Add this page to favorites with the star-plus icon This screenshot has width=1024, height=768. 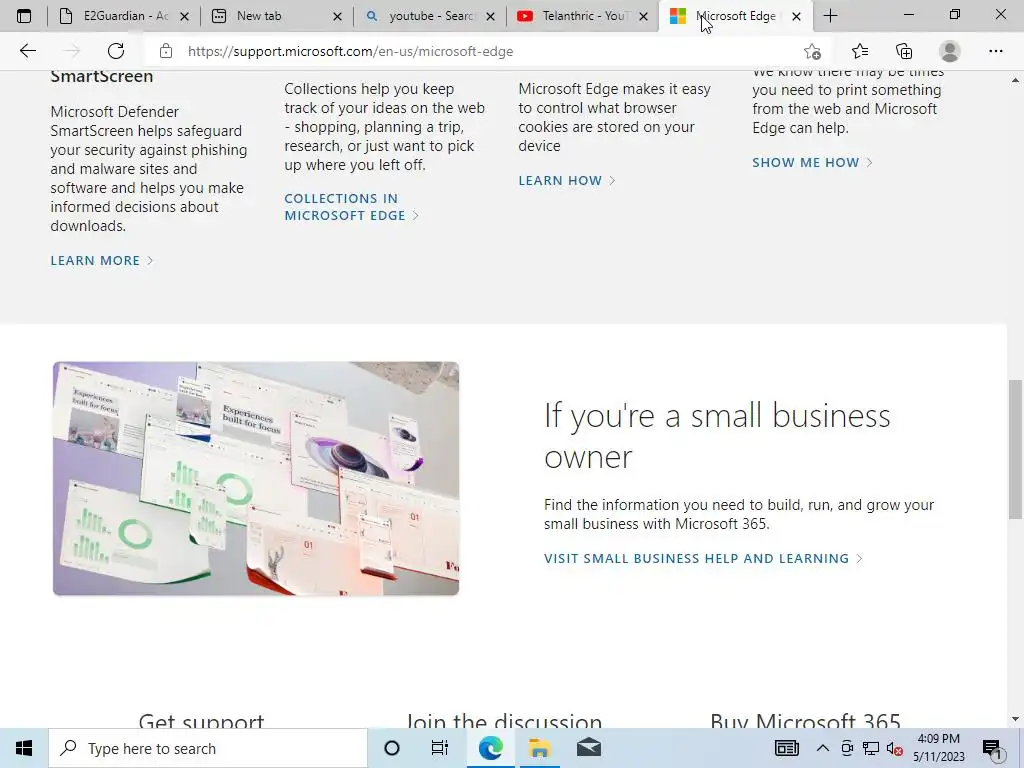coord(812,51)
